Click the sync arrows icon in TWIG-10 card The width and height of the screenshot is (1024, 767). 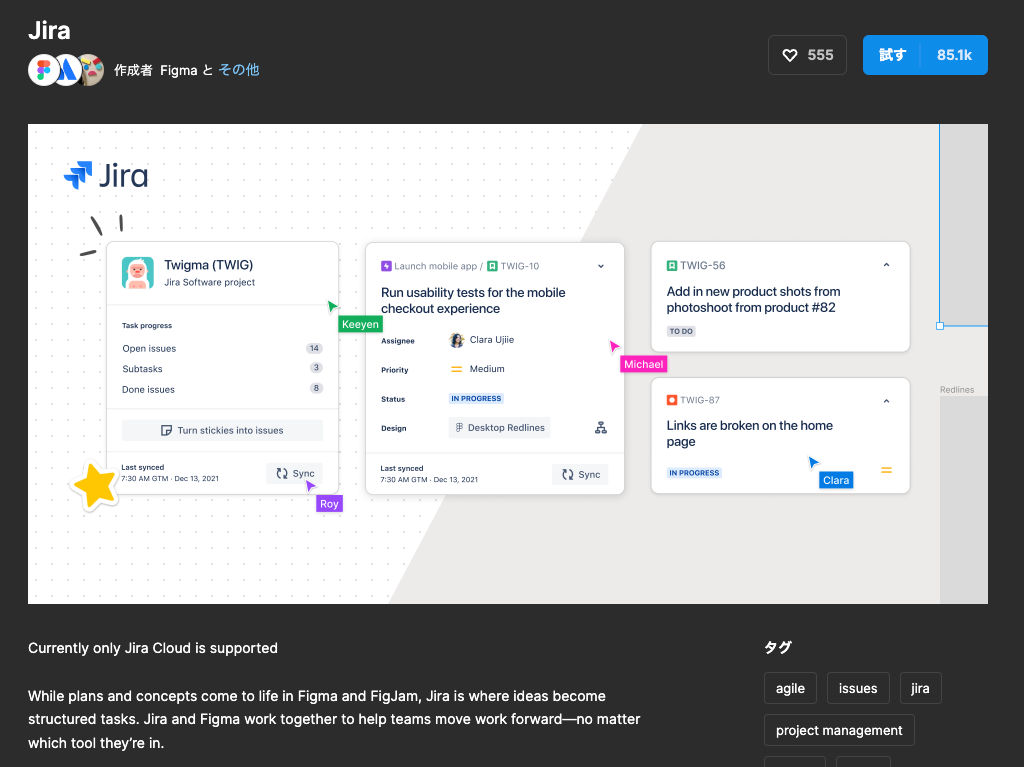568,474
